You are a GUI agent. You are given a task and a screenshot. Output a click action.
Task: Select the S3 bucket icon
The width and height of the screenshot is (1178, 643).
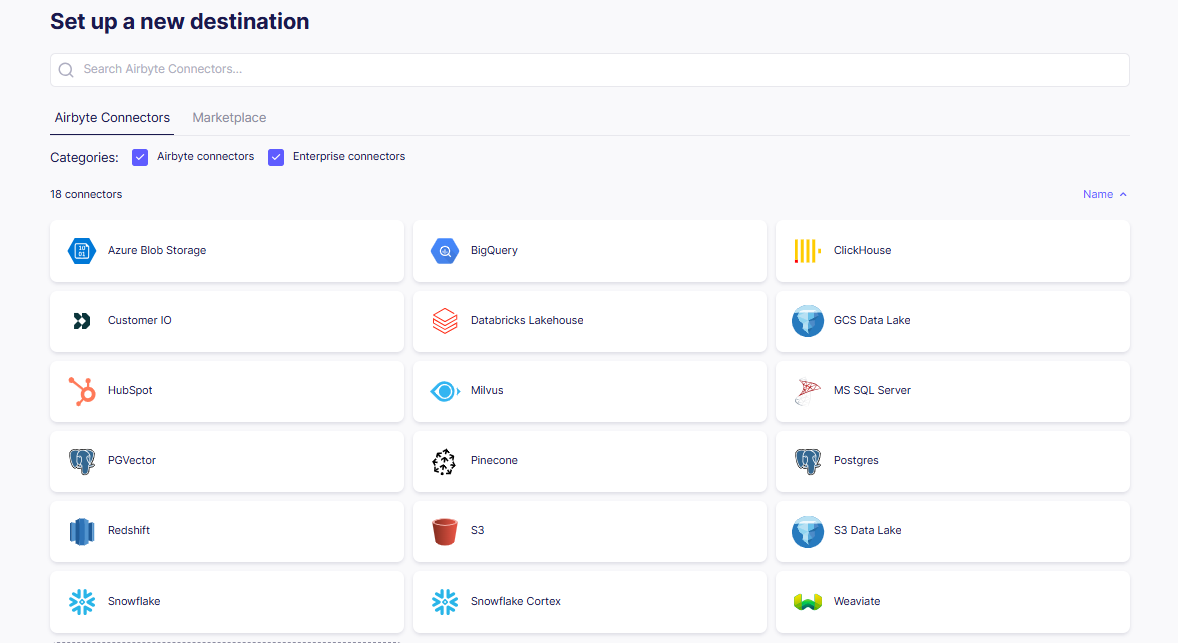(444, 531)
